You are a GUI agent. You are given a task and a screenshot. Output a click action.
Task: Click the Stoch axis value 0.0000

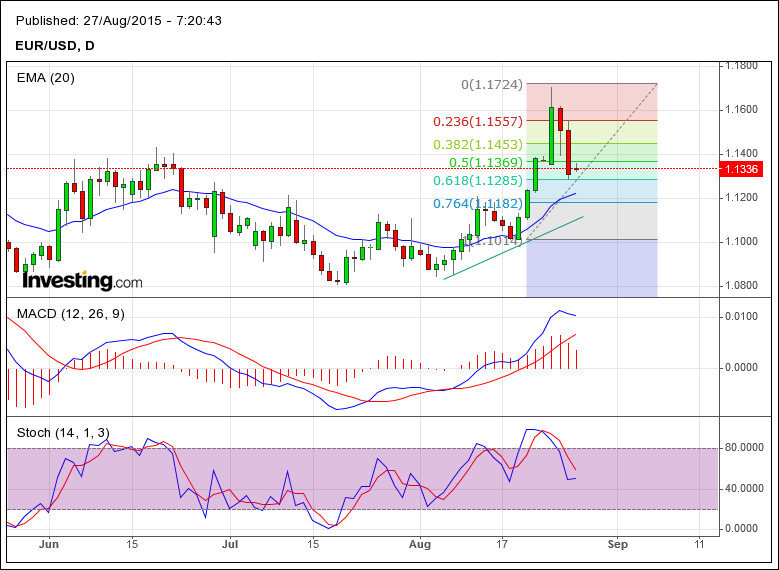click(741, 529)
